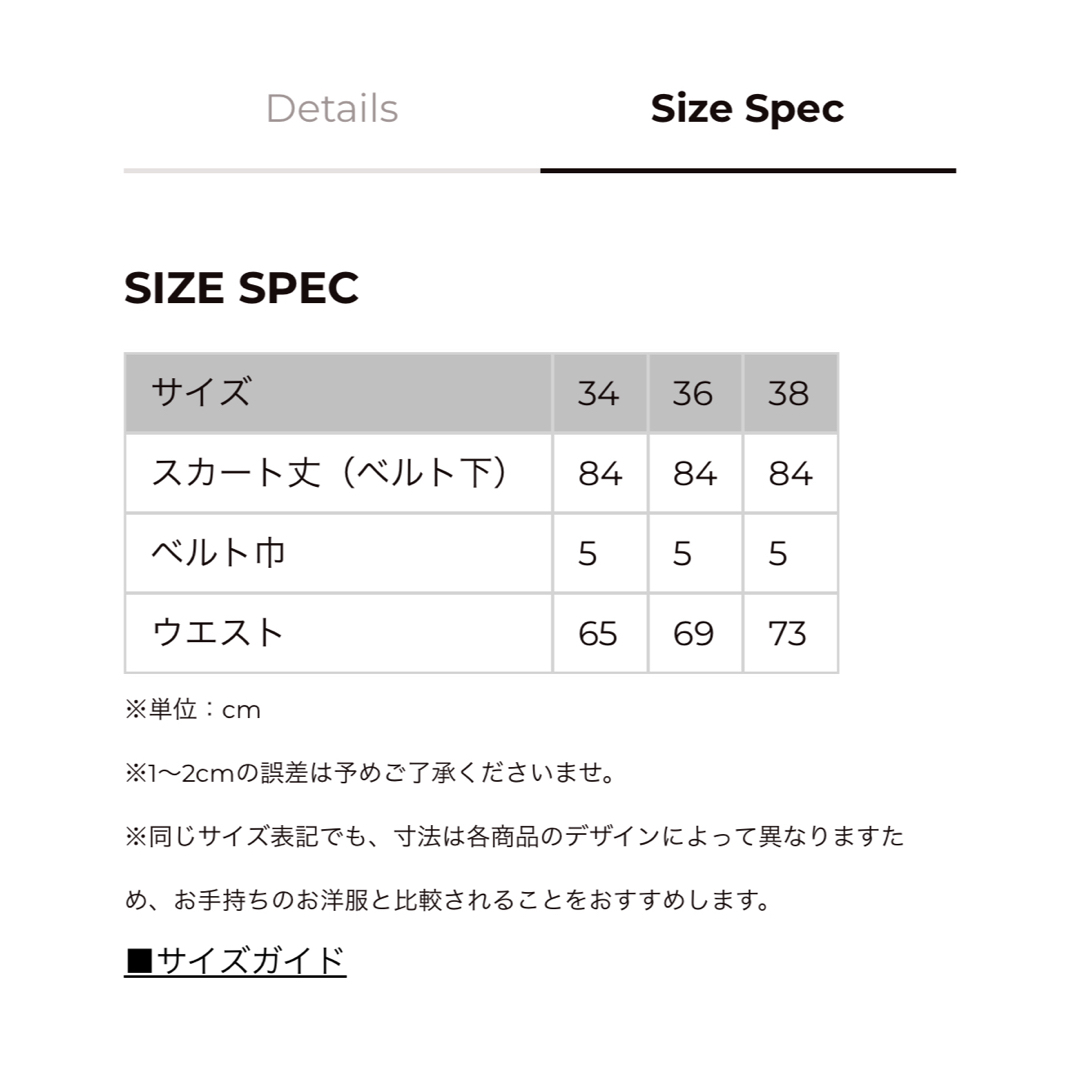Screen dimensions: 1080x1080
Task: Click the 同じサイズ表記でも note text
Action: [515, 868]
